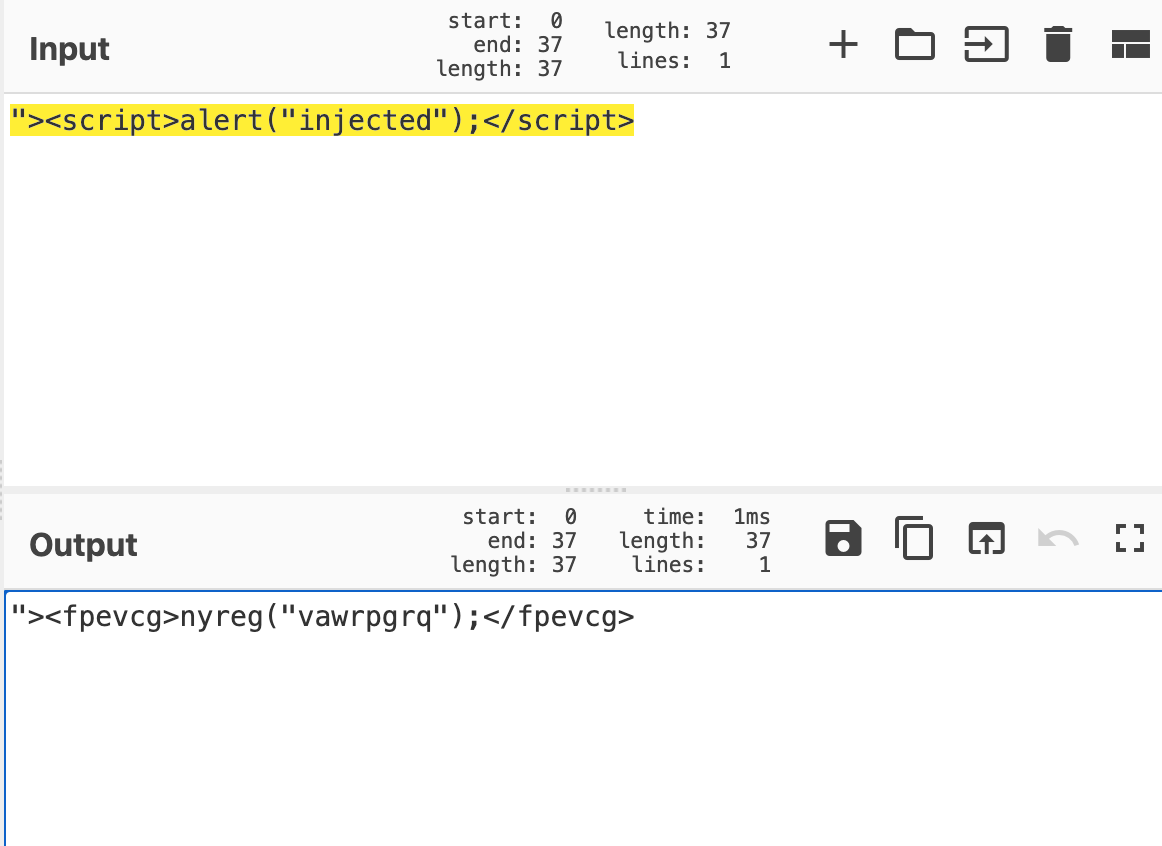The image size is (1162, 846).
Task: Maximize the Output pane
Action: (x=1130, y=538)
